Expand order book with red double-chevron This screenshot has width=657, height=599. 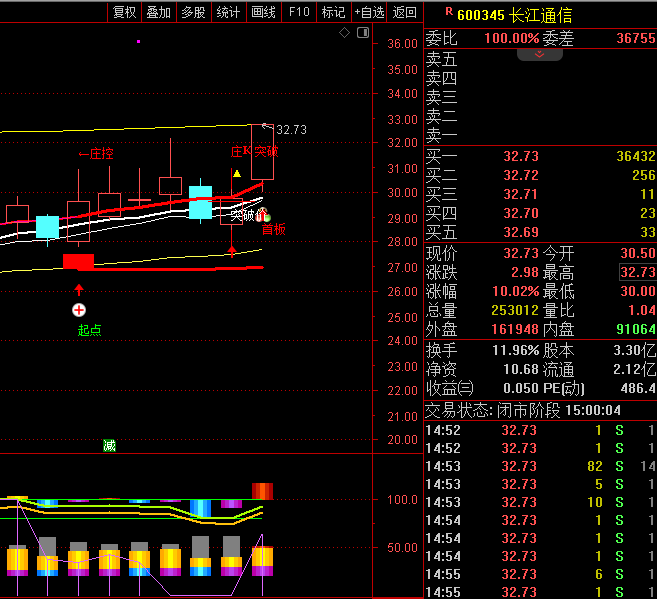click(x=540, y=54)
